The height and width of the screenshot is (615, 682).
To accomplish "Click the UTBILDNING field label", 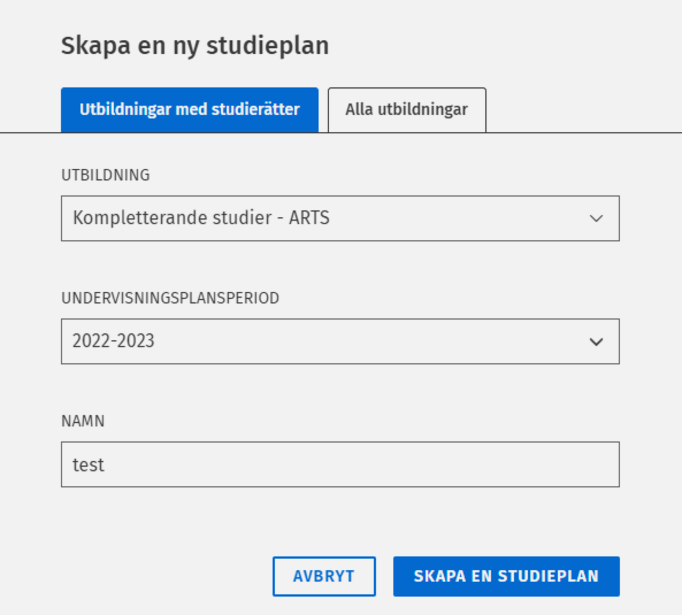I will pyautogui.click(x=105, y=175).
